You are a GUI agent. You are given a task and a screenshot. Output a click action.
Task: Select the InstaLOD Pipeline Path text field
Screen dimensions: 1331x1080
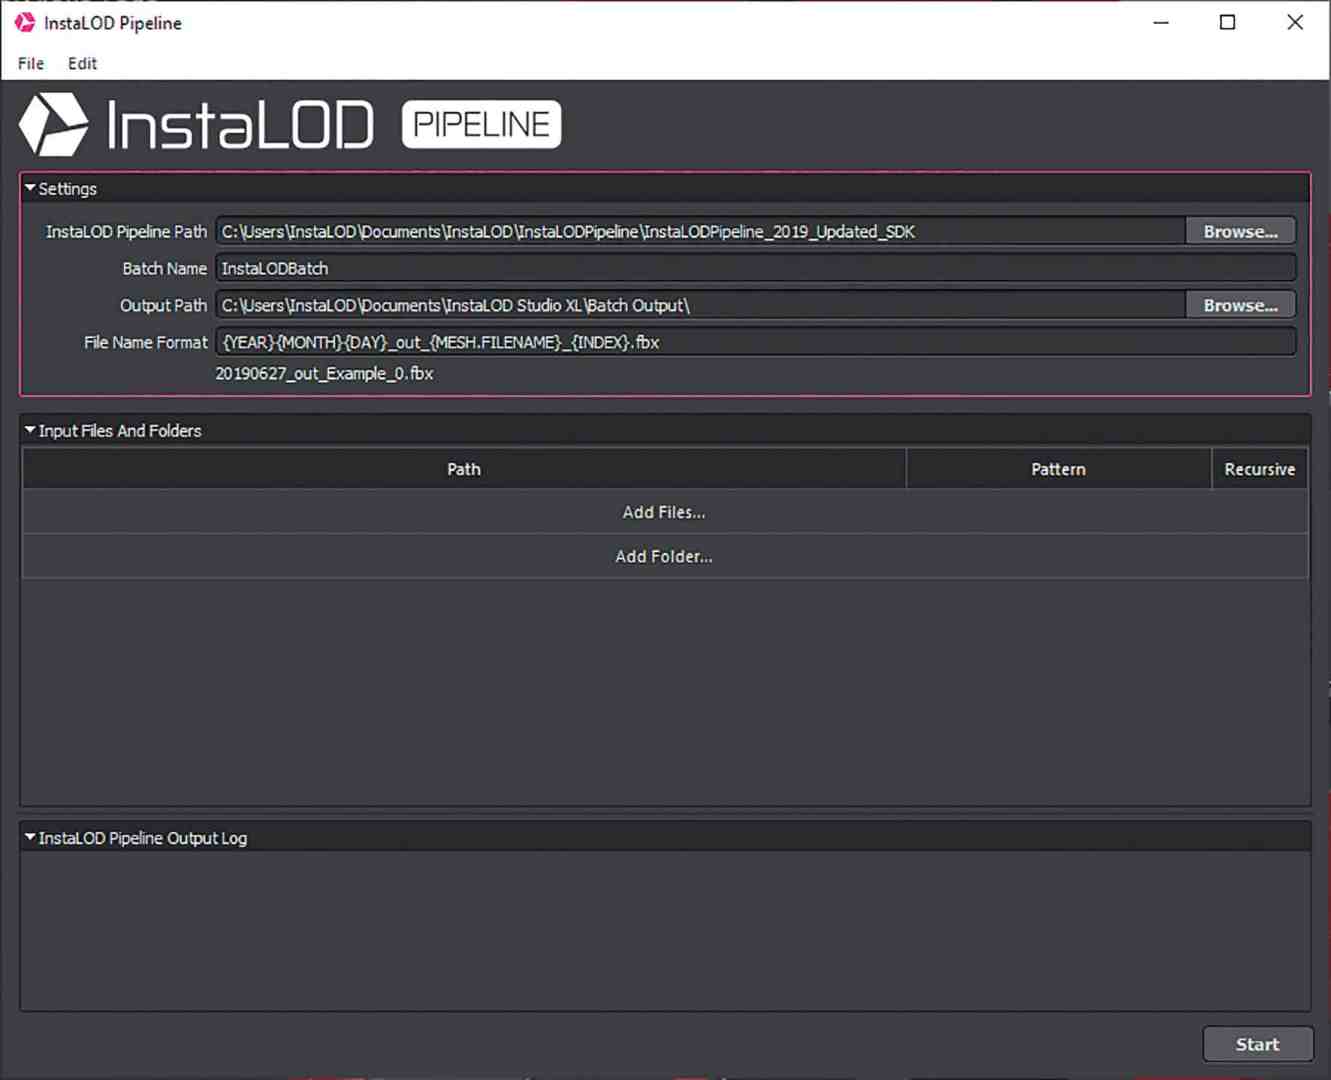(700, 231)
